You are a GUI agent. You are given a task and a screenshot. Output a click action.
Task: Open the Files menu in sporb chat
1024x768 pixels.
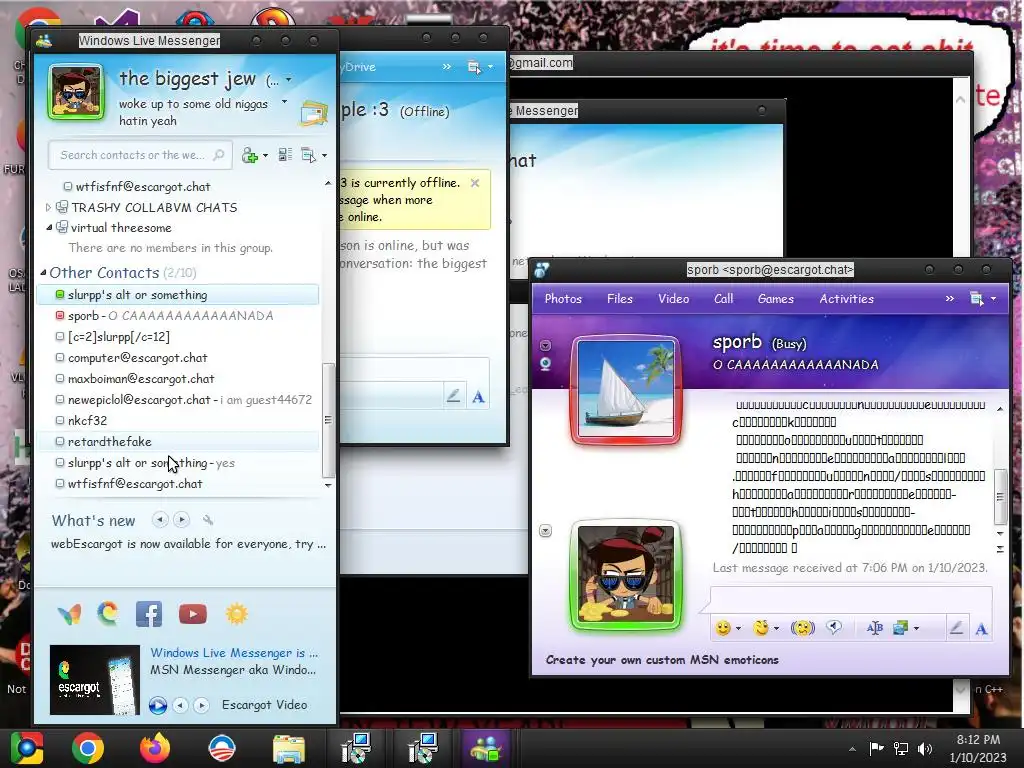pos(620,298)
